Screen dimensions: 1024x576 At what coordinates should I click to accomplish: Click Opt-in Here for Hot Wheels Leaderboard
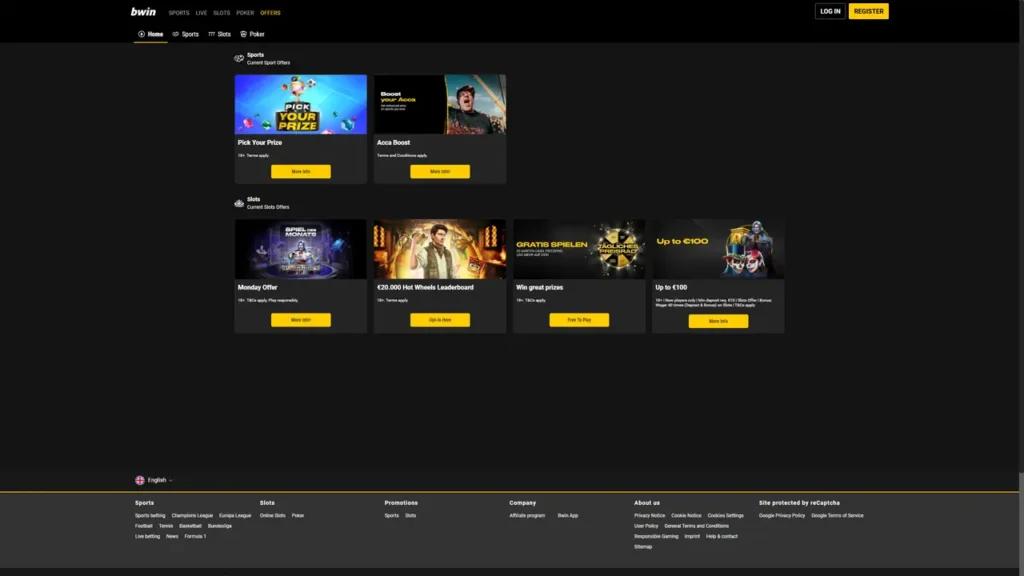click(x=440, y=320)
